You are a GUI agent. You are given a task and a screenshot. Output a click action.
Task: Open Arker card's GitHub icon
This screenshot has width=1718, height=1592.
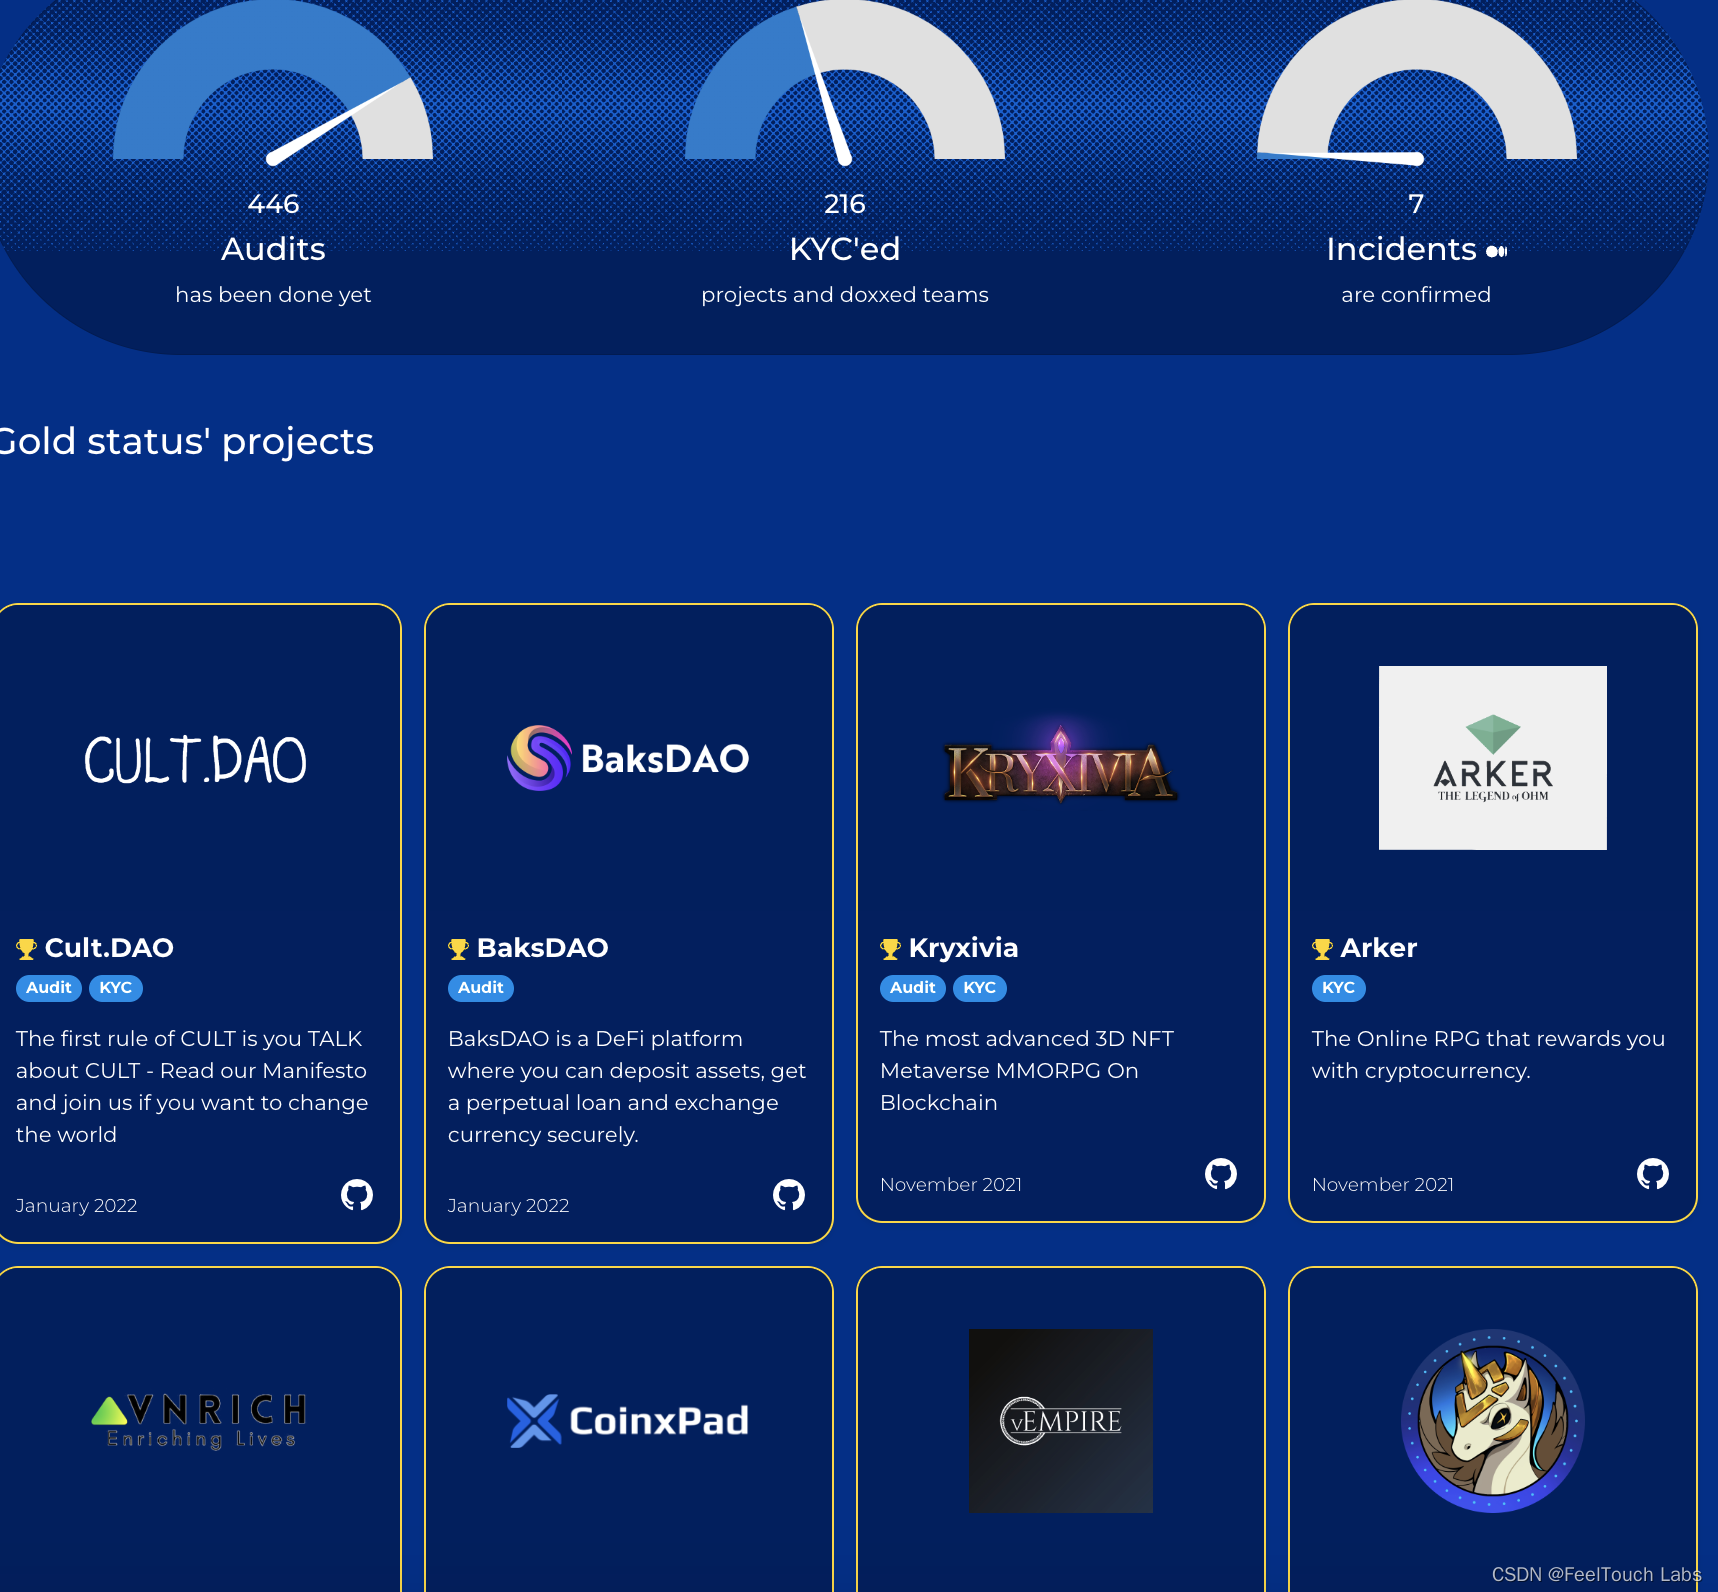point(1653,1173)
